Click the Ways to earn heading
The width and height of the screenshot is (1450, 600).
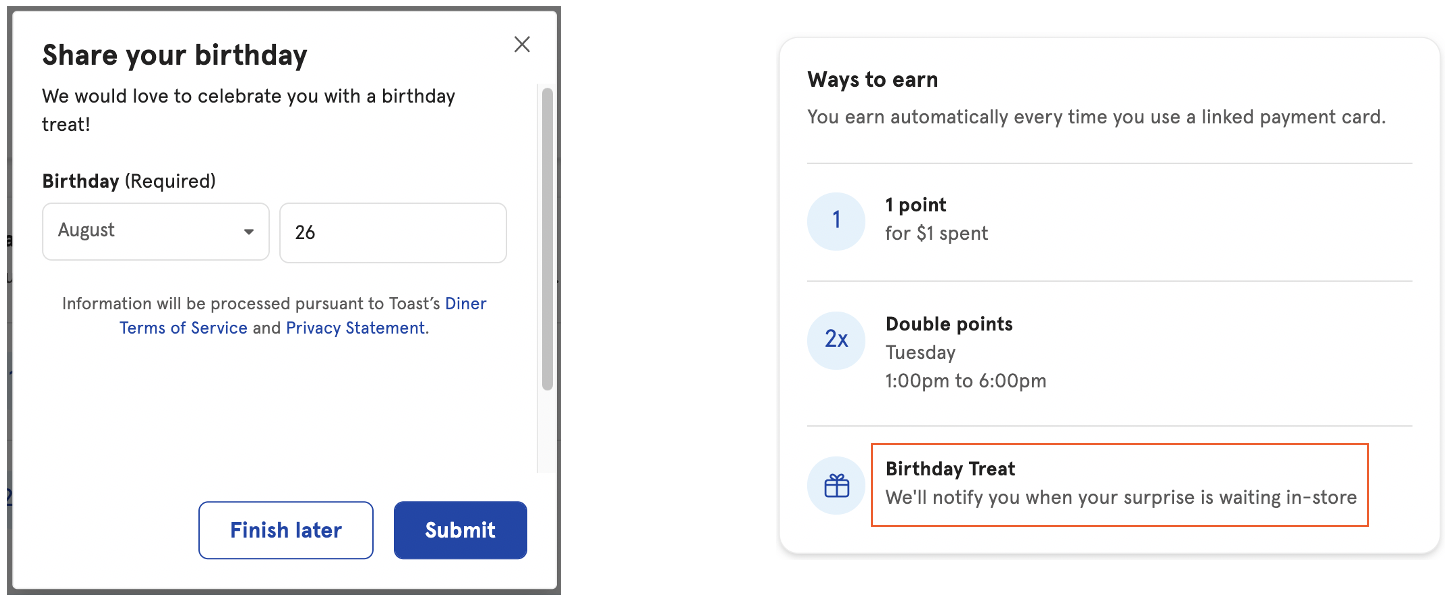point(872,79)
